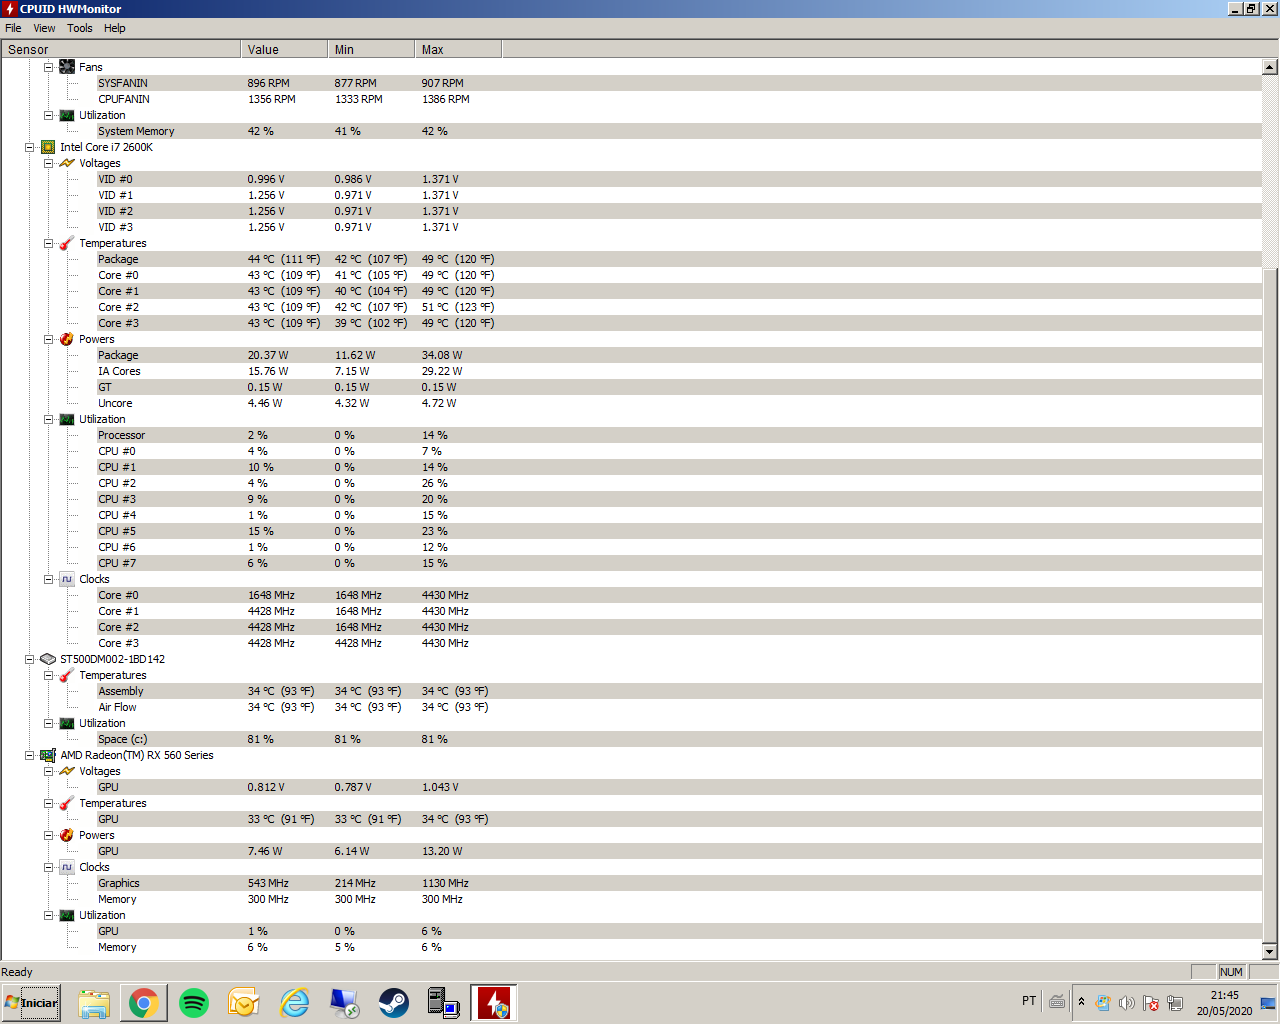Select the Space (c:) row

pos(679,739)
